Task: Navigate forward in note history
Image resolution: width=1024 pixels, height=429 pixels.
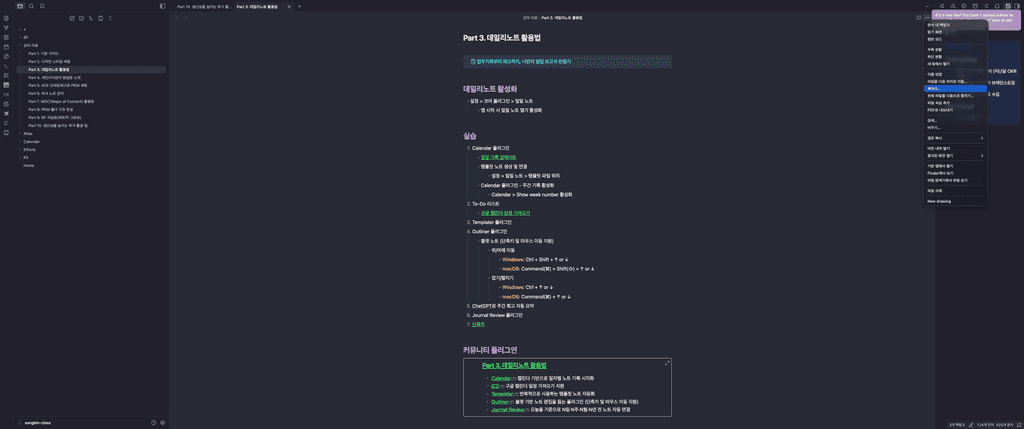Action: coord(185,18)
